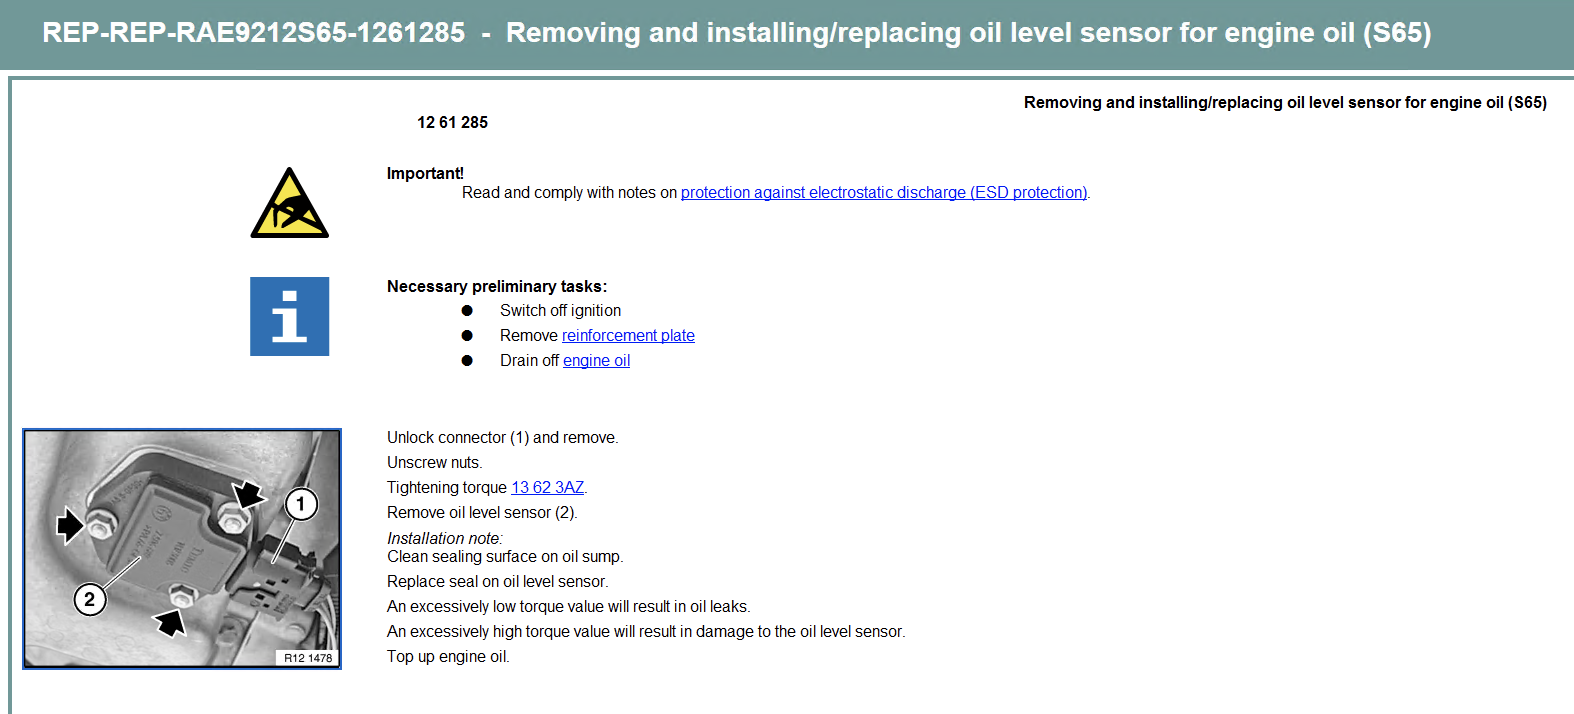1574x714 pixels.
Task: Open tightening torque 13 62 3AZ link
Action: coord(547,487)
